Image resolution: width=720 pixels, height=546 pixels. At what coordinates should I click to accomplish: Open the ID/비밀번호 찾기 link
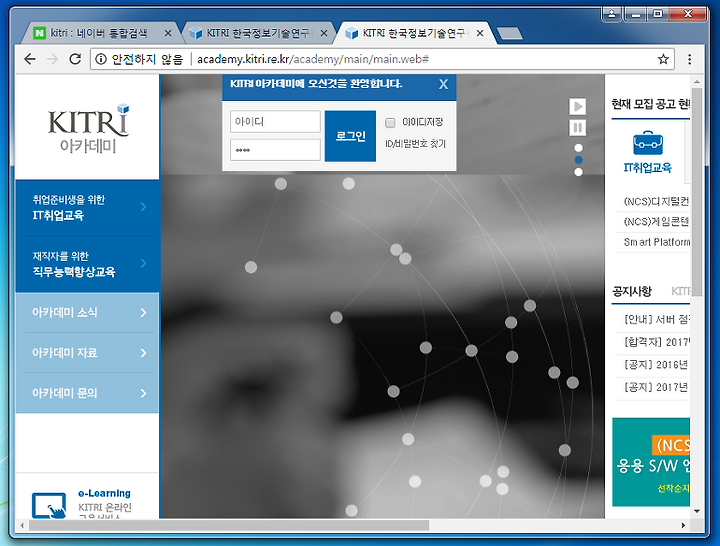pos(415,144)
